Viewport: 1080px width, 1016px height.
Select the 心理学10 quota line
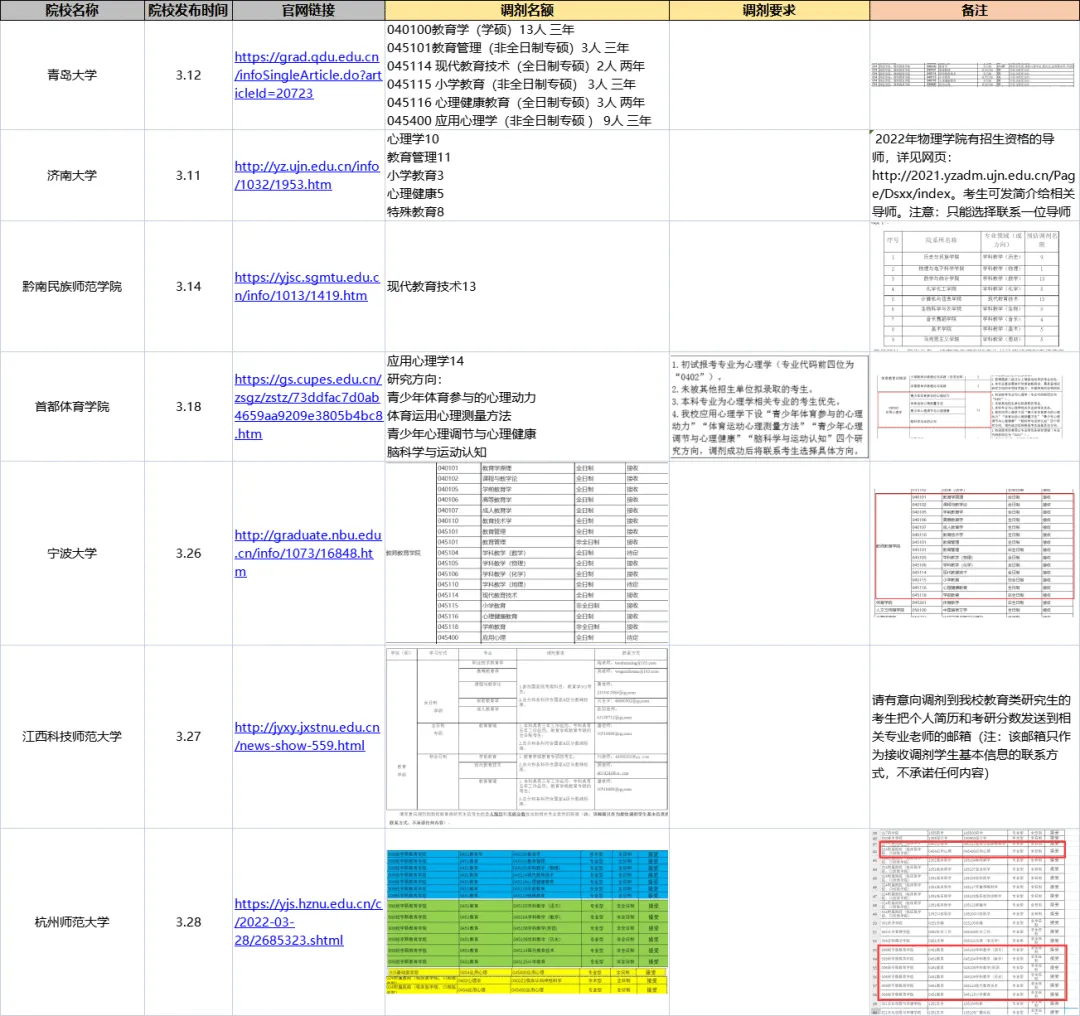413,139
